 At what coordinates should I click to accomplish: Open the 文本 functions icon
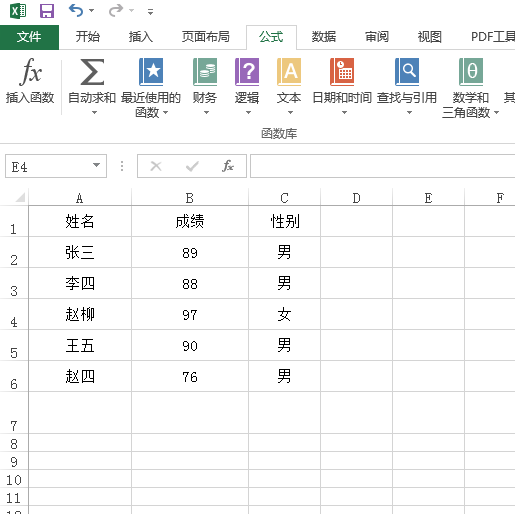[x=289, y=72]
